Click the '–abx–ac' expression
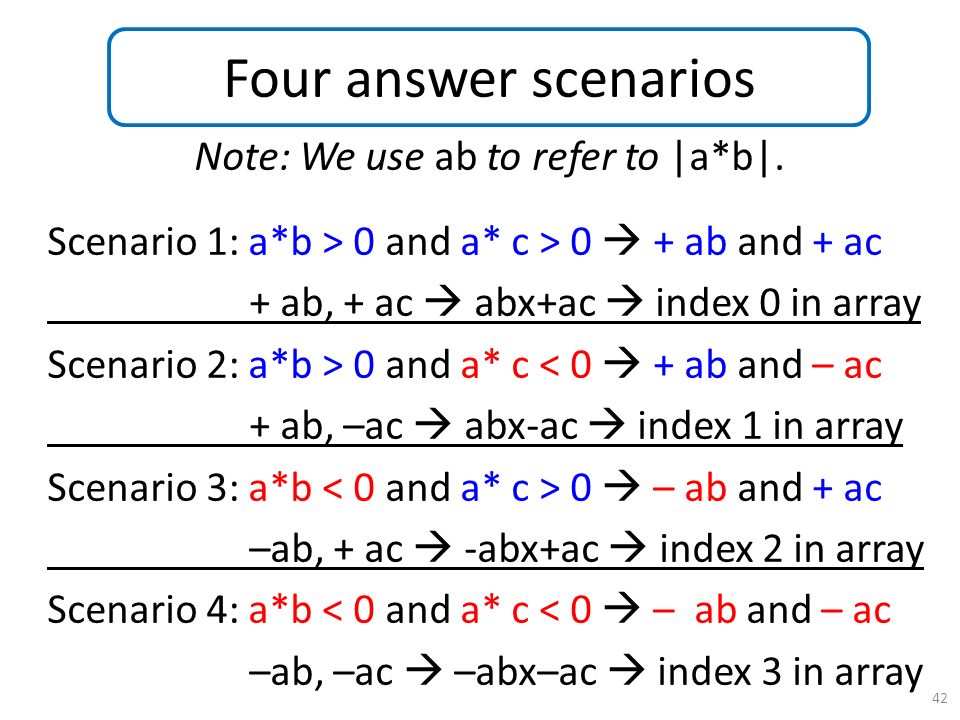 (525, 672)
